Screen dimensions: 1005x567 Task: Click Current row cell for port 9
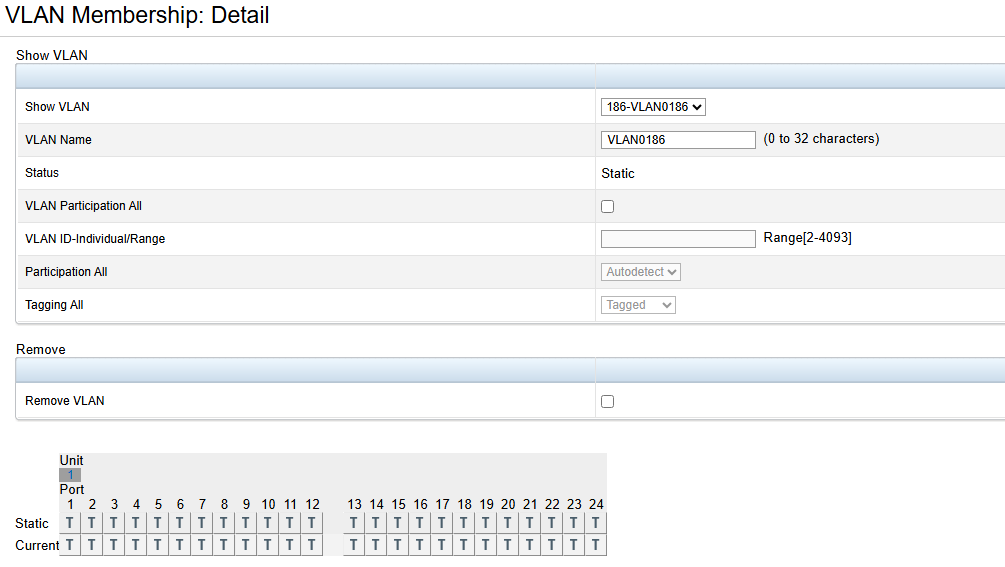(246, 545)
